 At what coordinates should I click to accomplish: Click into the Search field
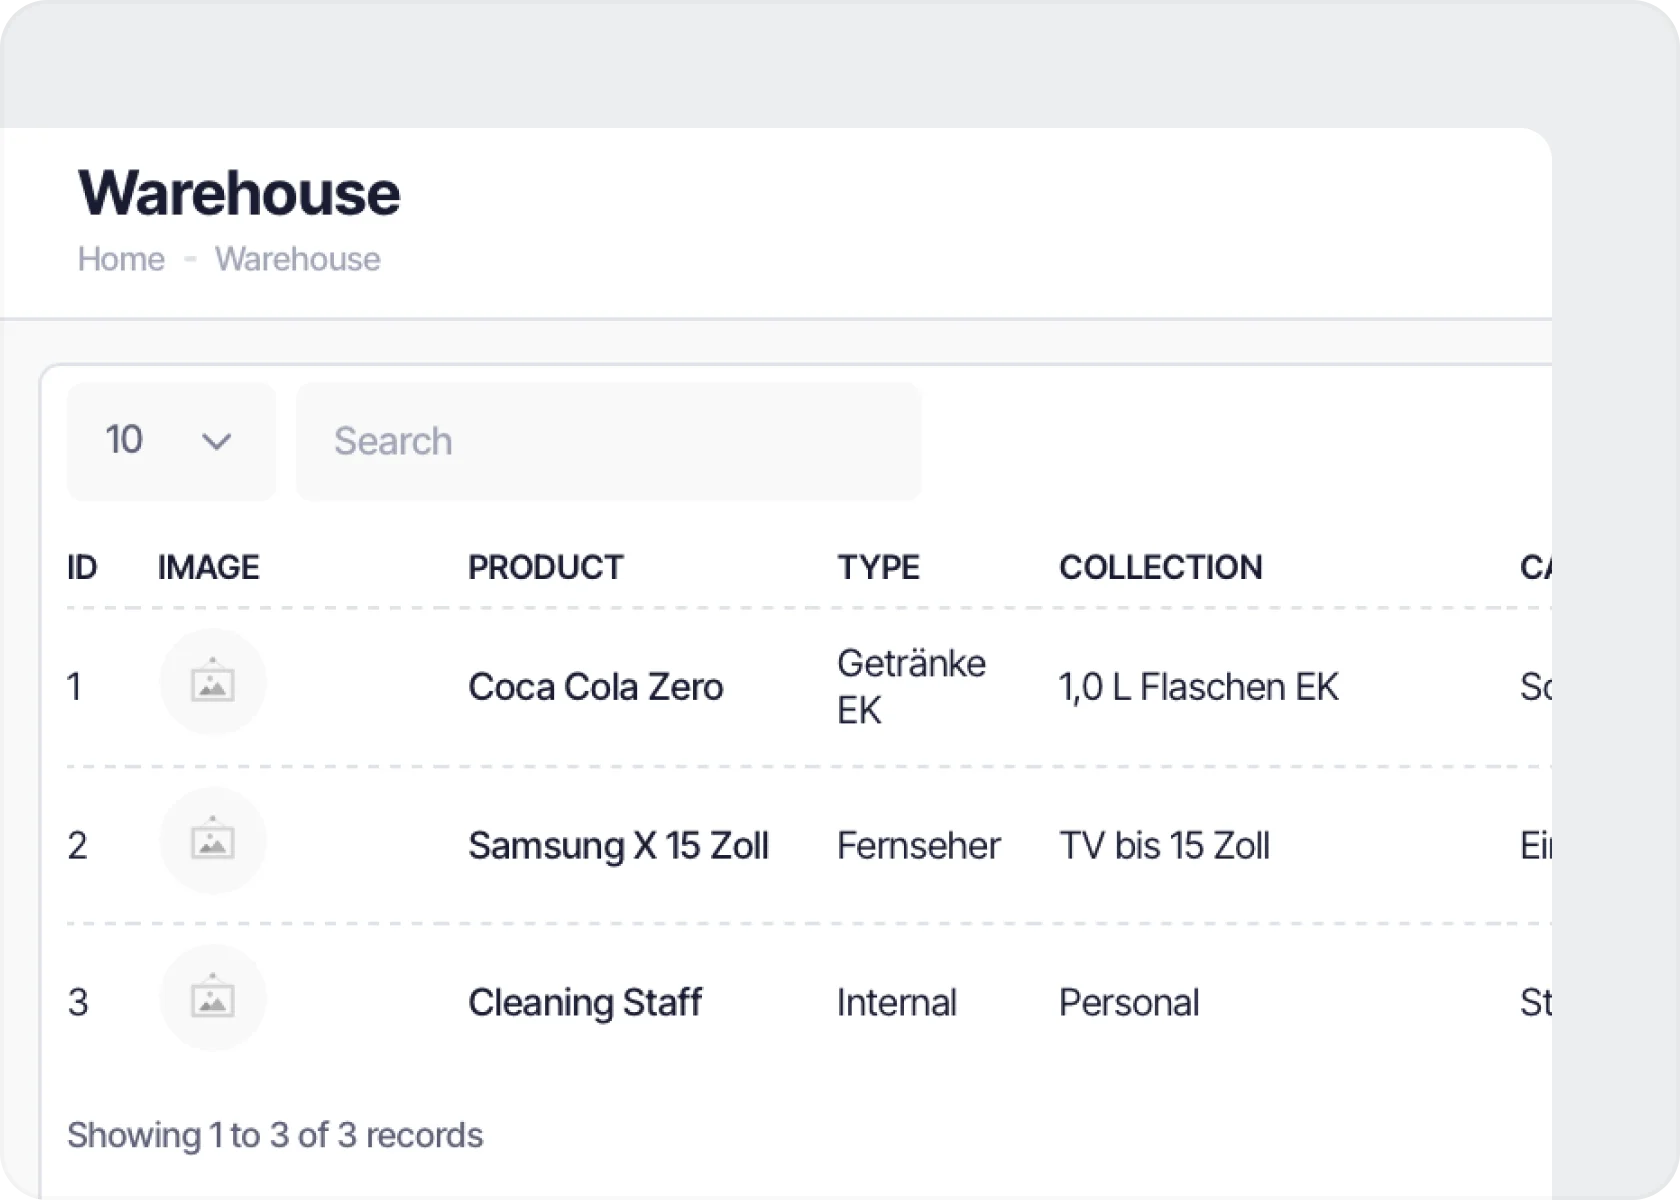point(608,441)
